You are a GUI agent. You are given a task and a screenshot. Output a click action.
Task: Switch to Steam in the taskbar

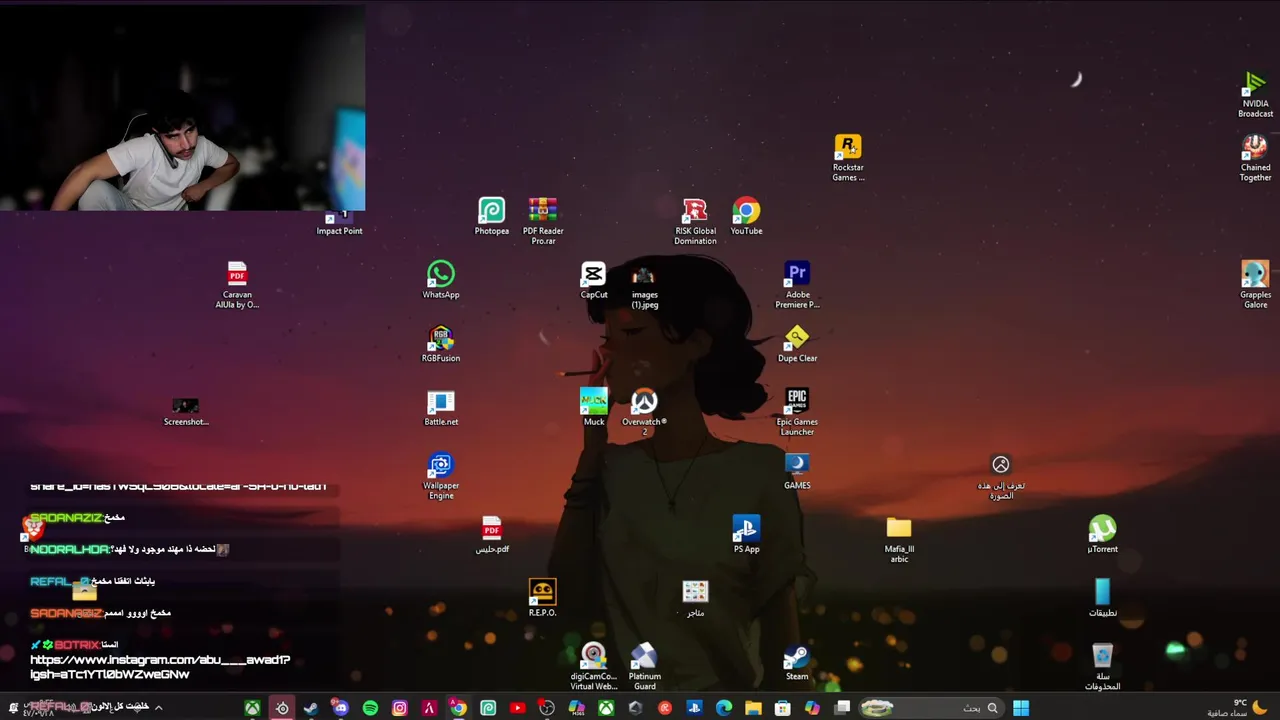pyautogui.click(x=311, y=708)
